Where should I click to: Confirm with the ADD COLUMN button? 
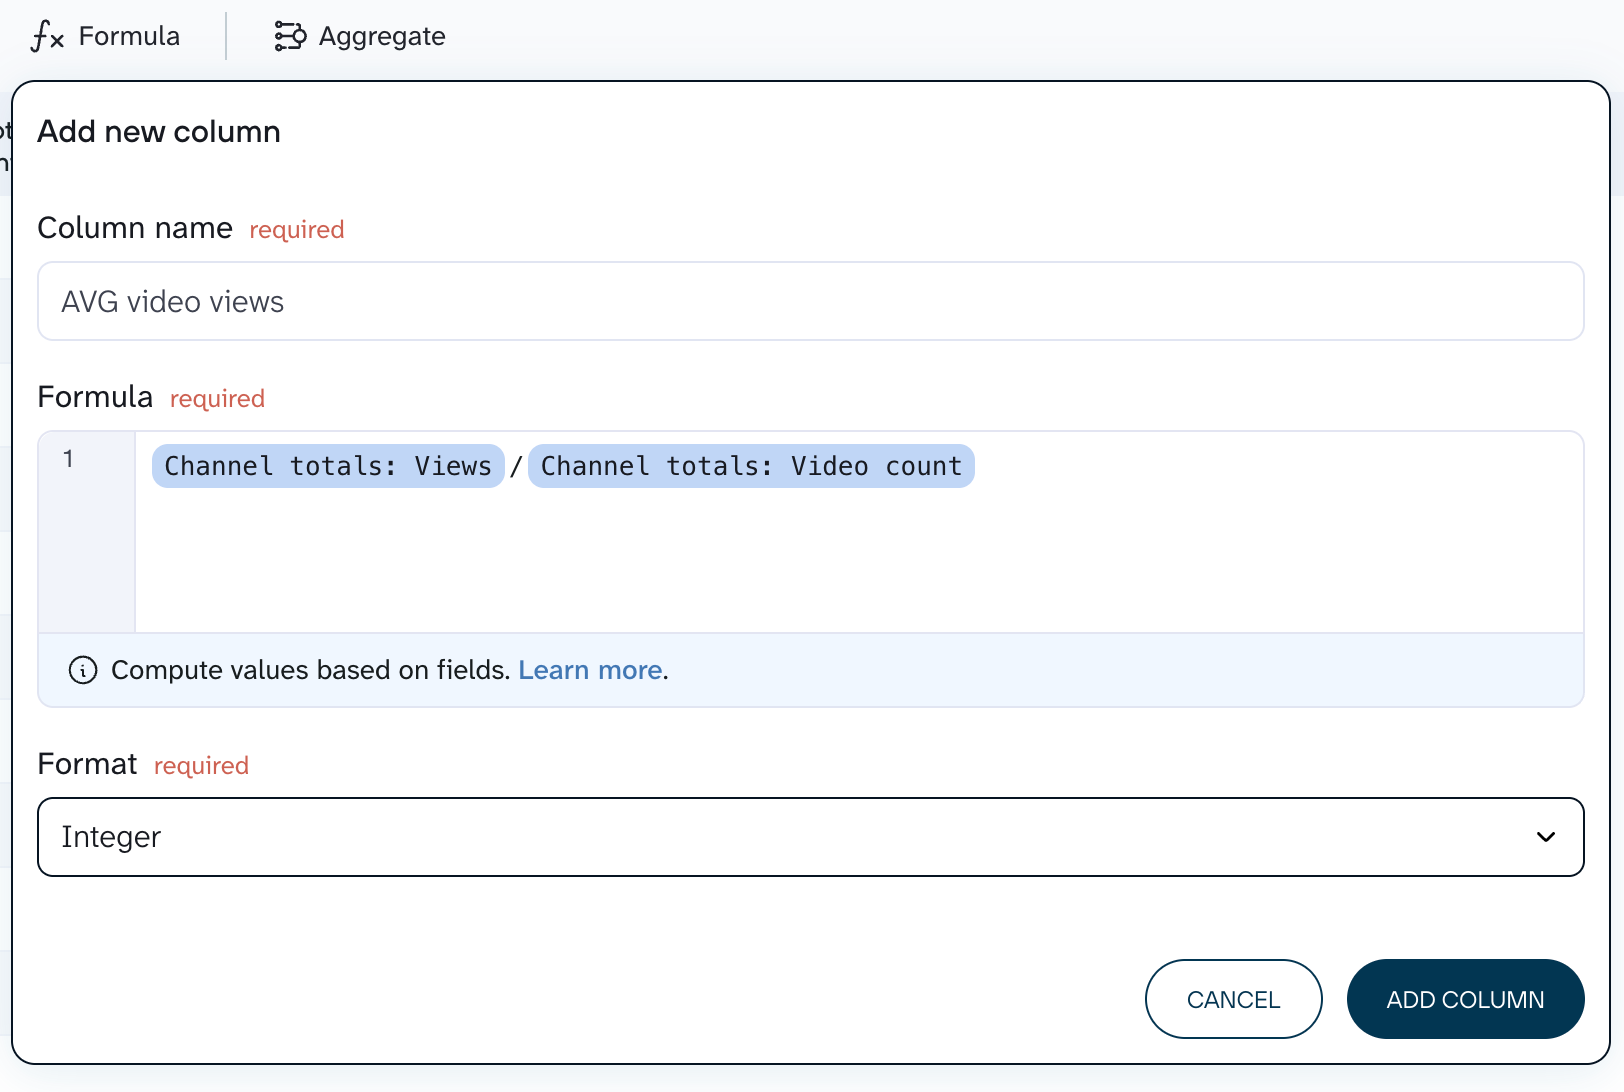click(1465, 999)
